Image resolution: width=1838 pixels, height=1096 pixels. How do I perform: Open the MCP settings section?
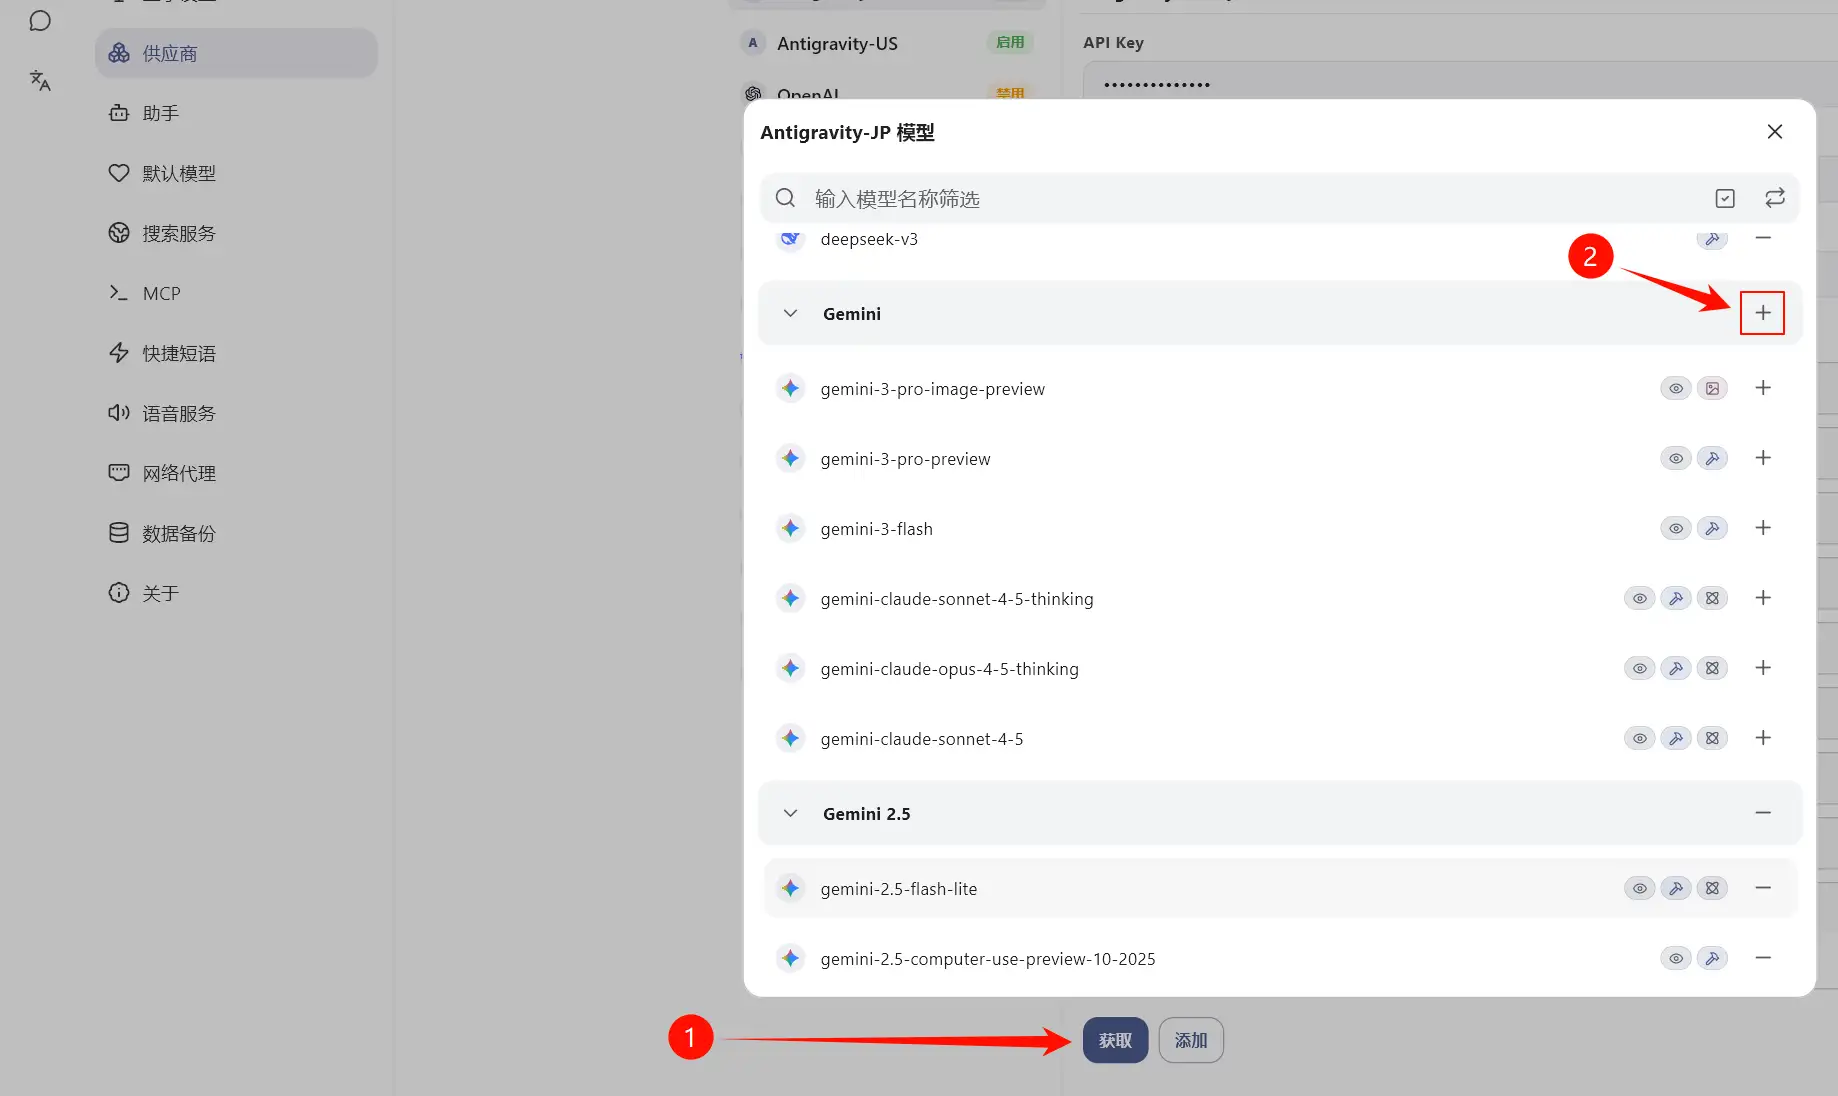pyautogui.click(x=161, y=293)
